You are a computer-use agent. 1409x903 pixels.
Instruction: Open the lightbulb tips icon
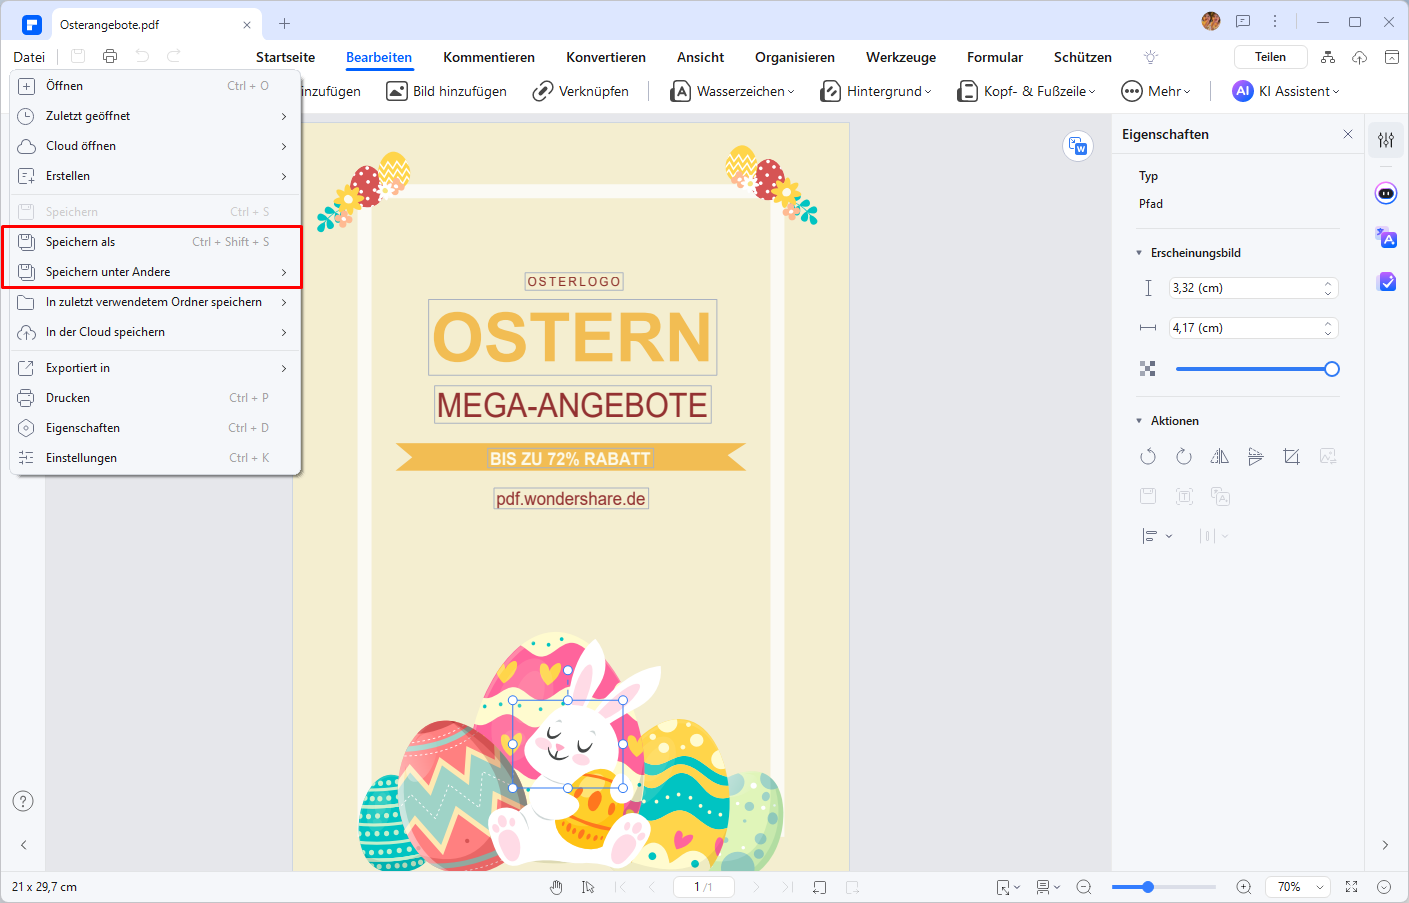point(1151,57)
